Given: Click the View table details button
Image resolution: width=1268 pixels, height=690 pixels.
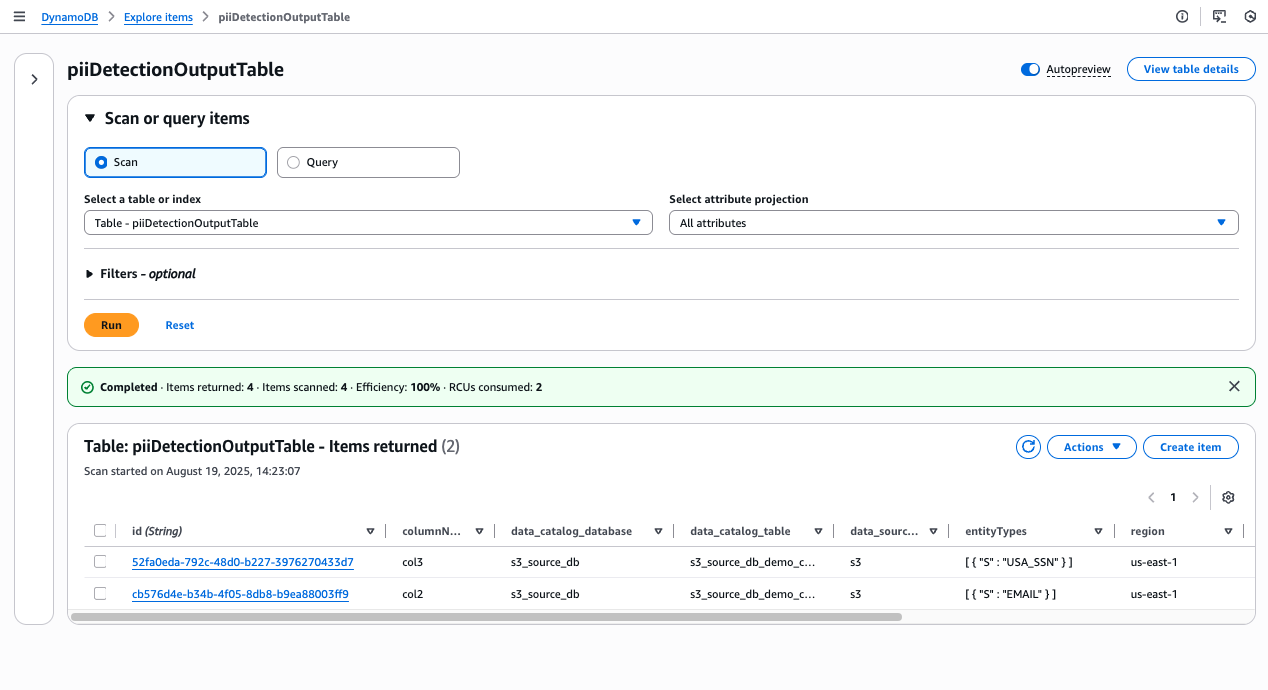Looking at the screenshot, I should 1191,69.
